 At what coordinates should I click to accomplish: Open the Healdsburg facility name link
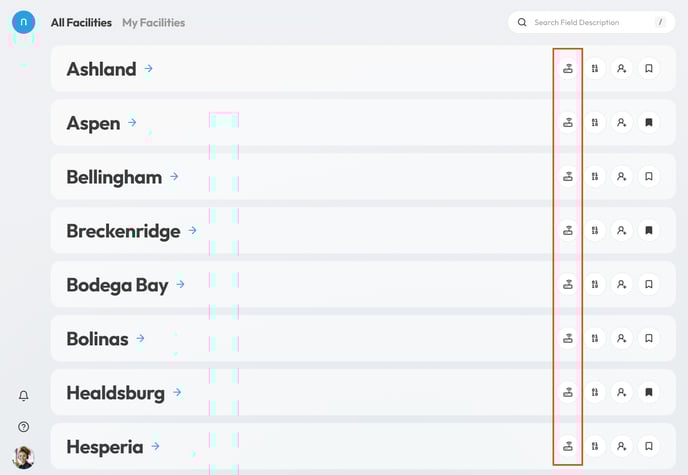115,393
